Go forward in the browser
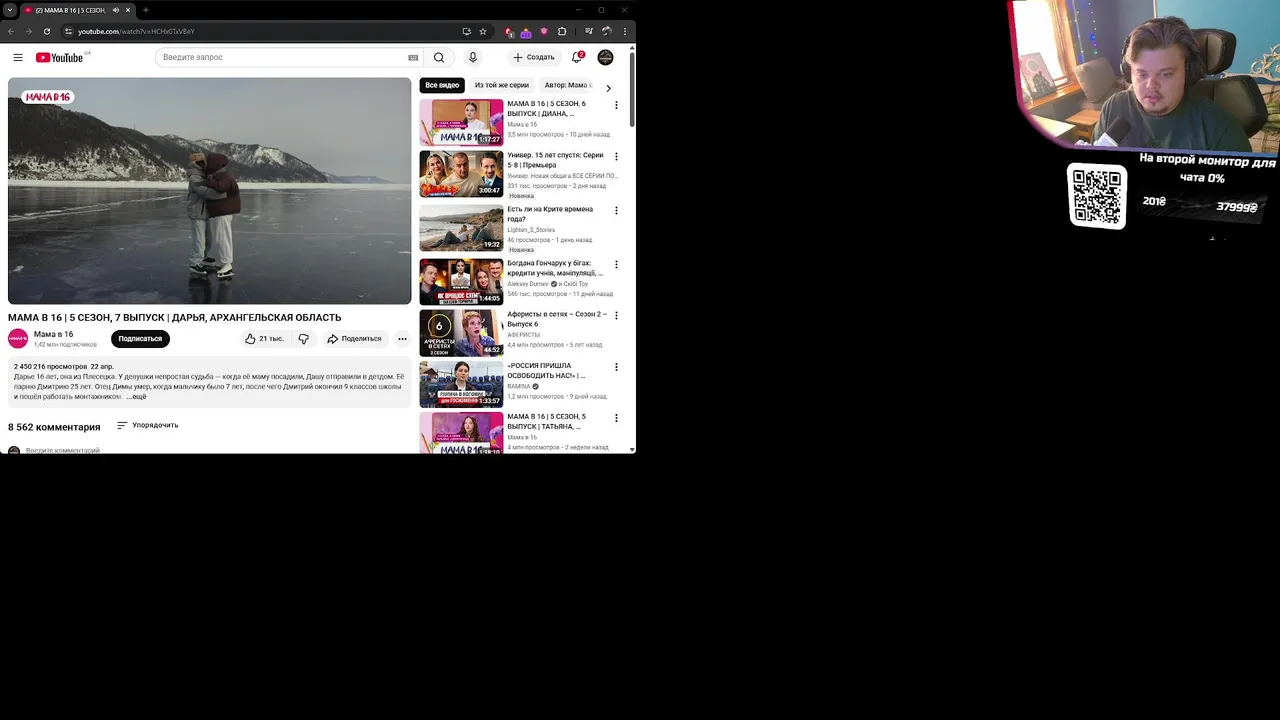The height and width of the screenshot is (720, 1280). pyautogui.click(x=28, y=31)
